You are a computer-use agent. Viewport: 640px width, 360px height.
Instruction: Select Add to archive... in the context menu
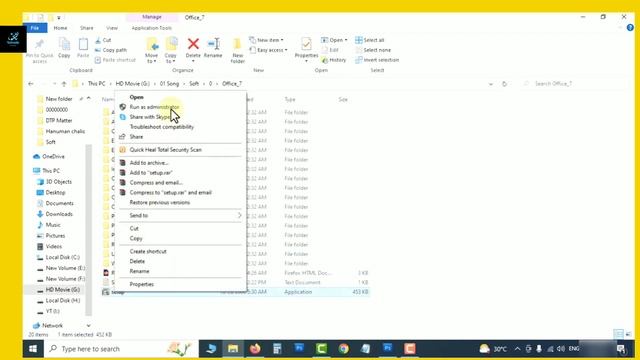(x=149, y=163)
